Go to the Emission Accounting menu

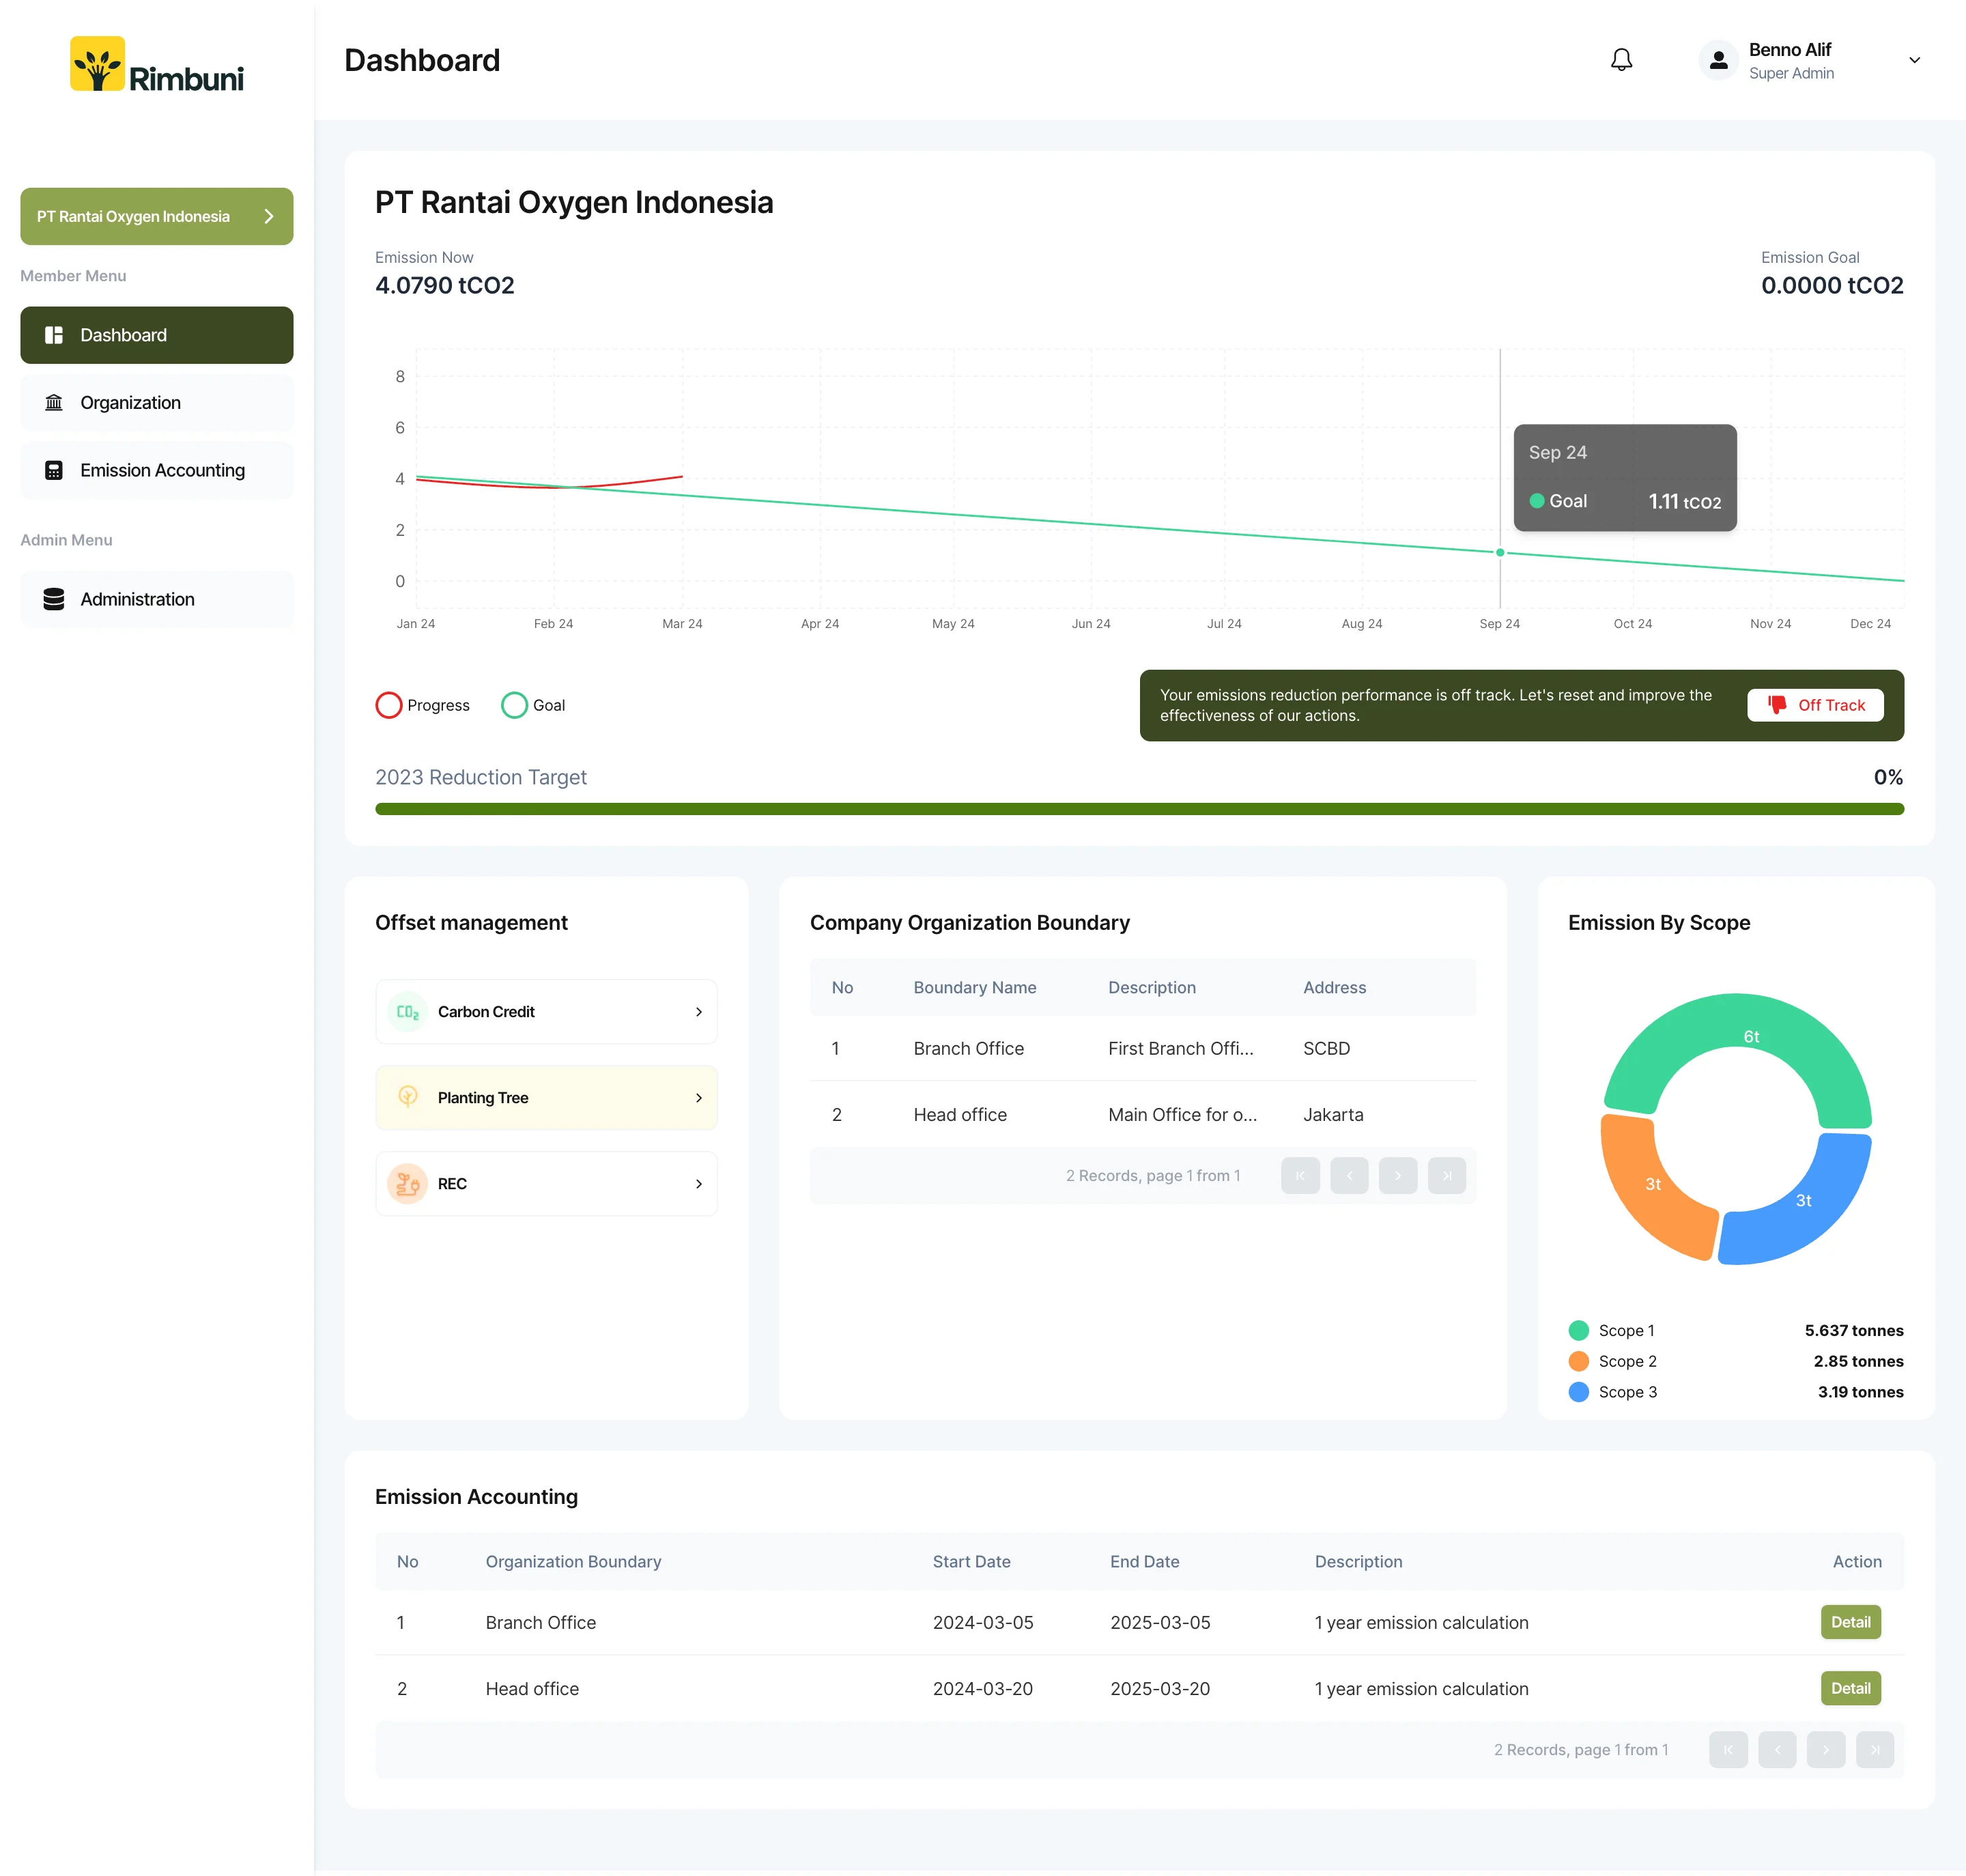[x=157, y=470]
